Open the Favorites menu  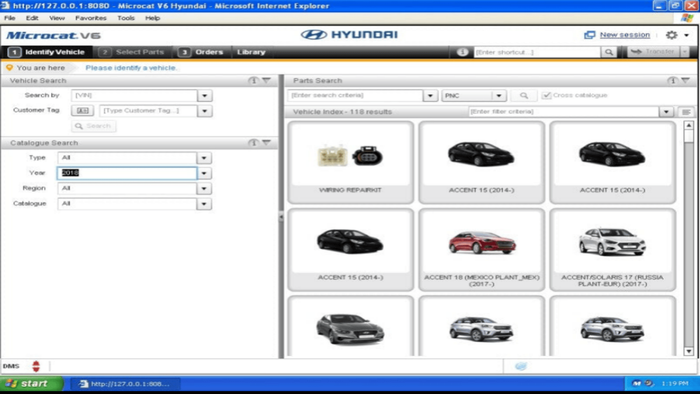[91, 18]
